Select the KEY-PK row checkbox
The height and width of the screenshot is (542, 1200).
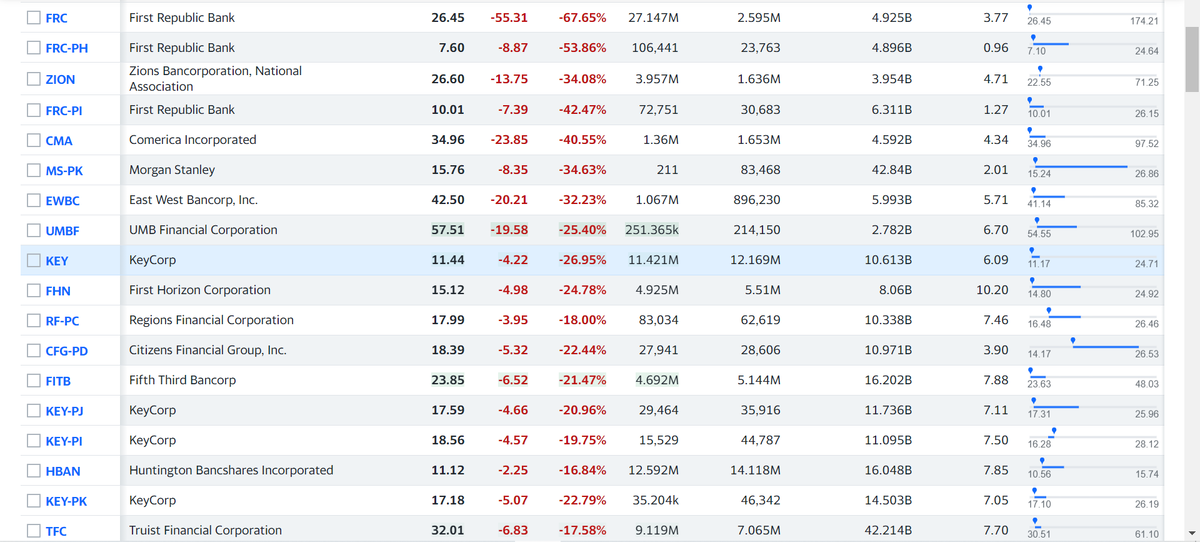tap(34, 501)
